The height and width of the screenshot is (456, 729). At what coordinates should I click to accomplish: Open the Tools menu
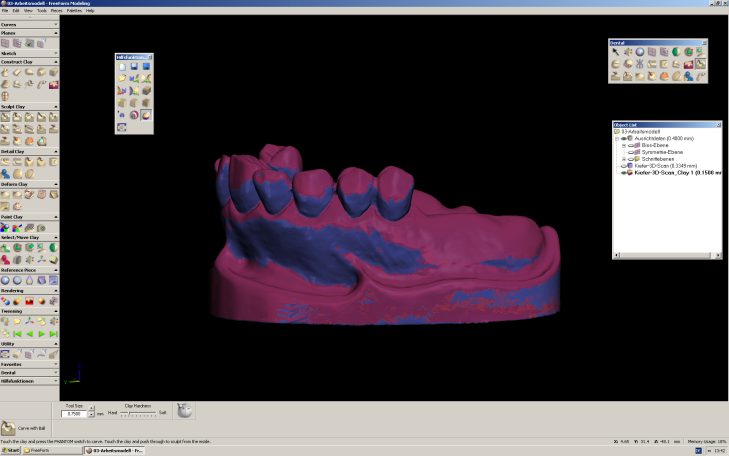click(41, 10)
